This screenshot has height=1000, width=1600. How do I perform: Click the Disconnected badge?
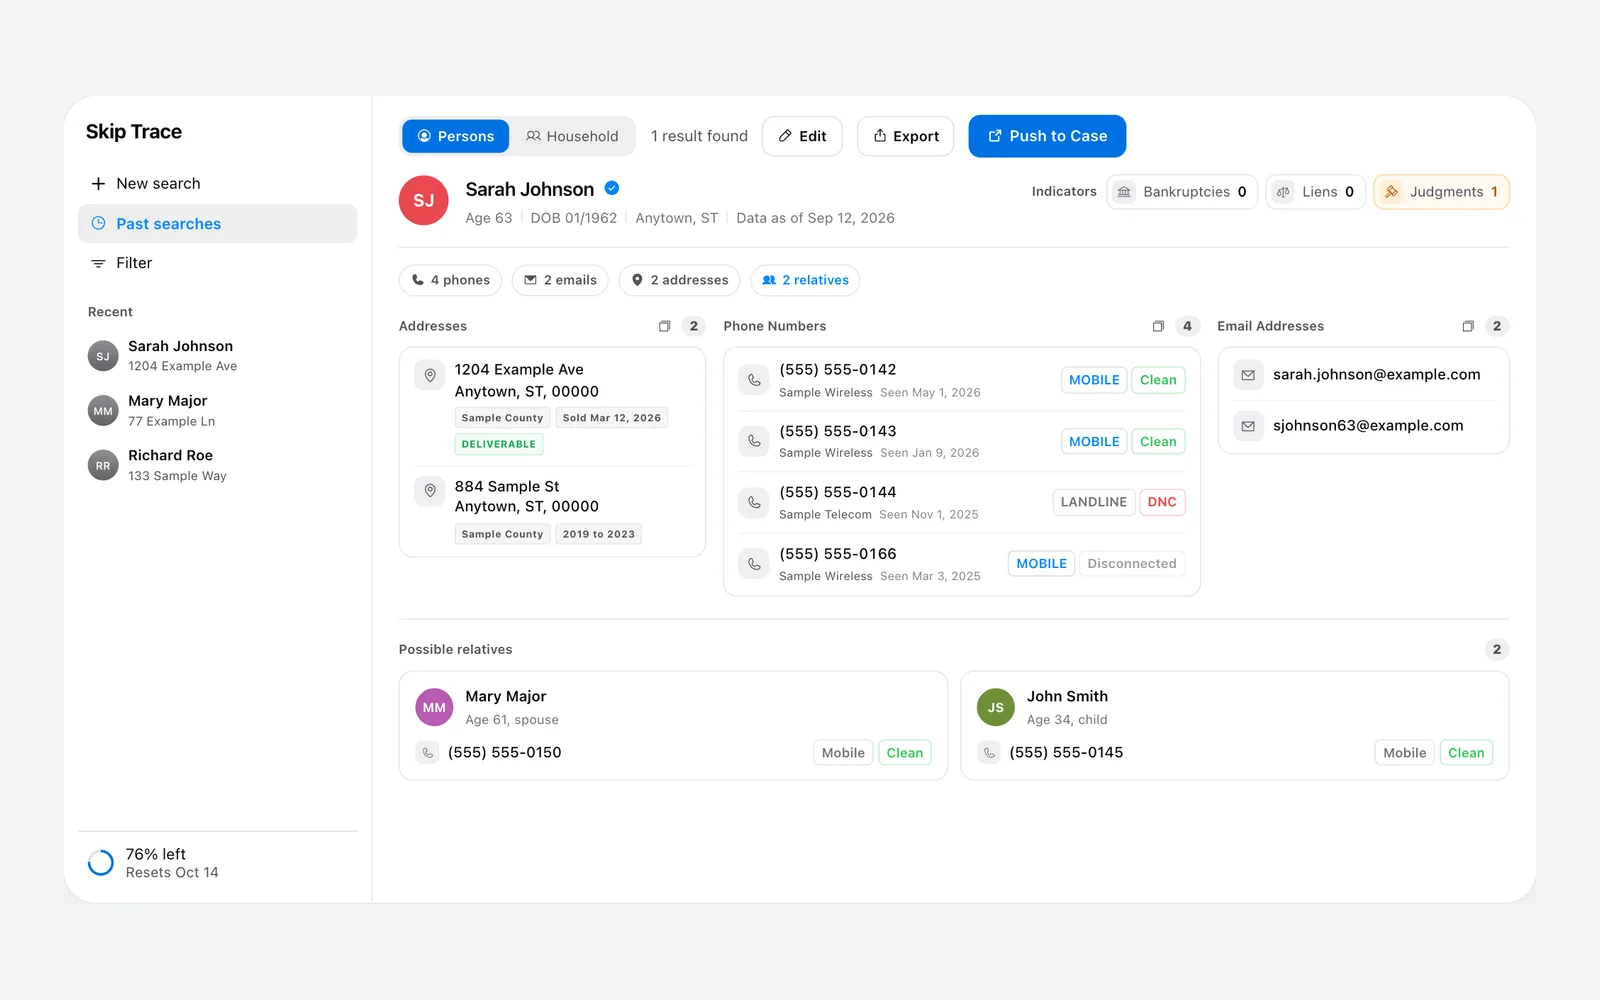pyautogui.click(x=1132, y=564)
